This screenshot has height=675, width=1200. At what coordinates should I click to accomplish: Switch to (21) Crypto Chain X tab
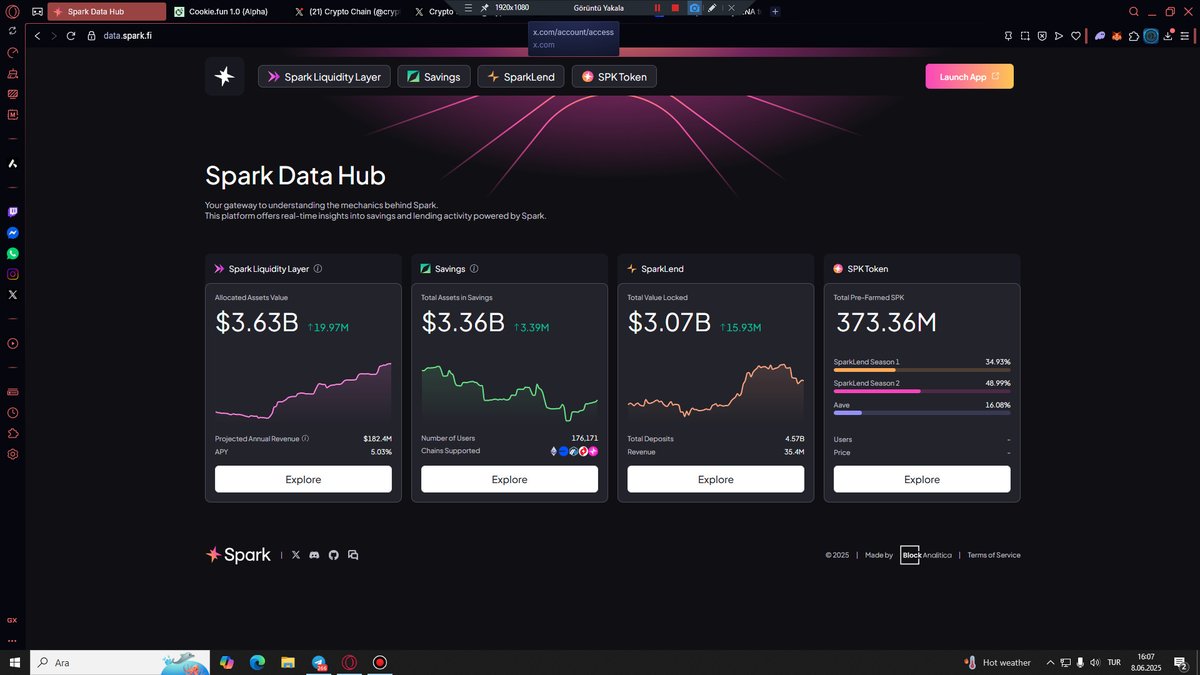pyautogui.click(x=350, y=12)
